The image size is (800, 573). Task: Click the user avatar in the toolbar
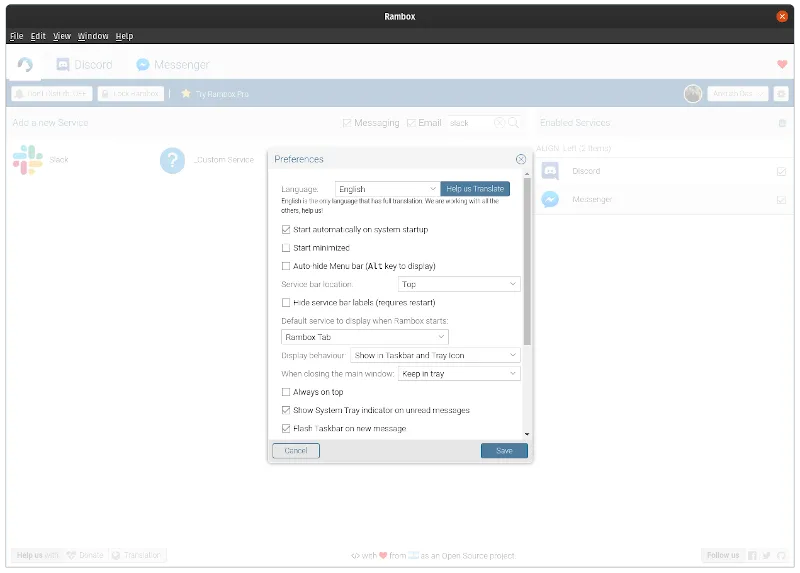(x=692, y=94)
